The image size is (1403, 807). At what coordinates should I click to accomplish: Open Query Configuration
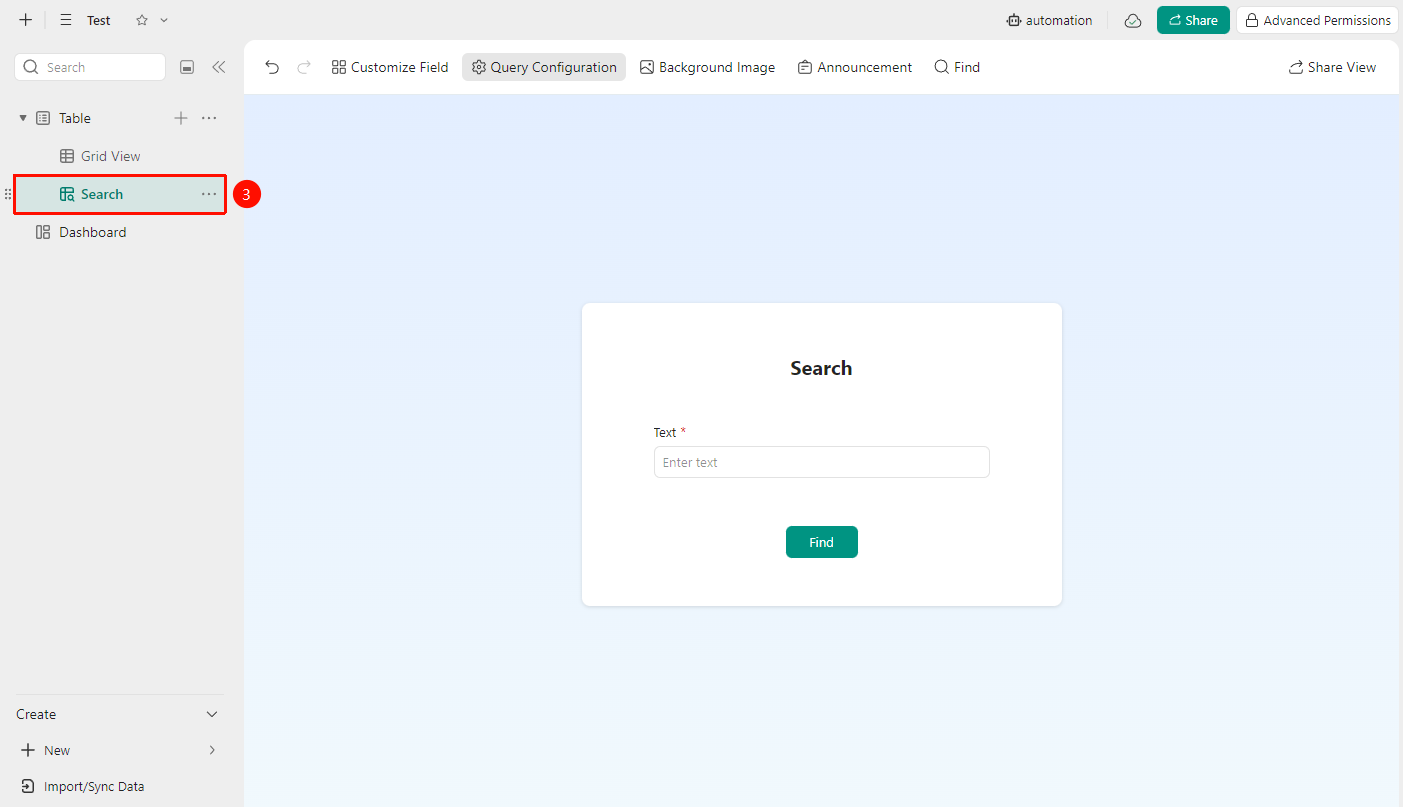(x=544, y=67)
